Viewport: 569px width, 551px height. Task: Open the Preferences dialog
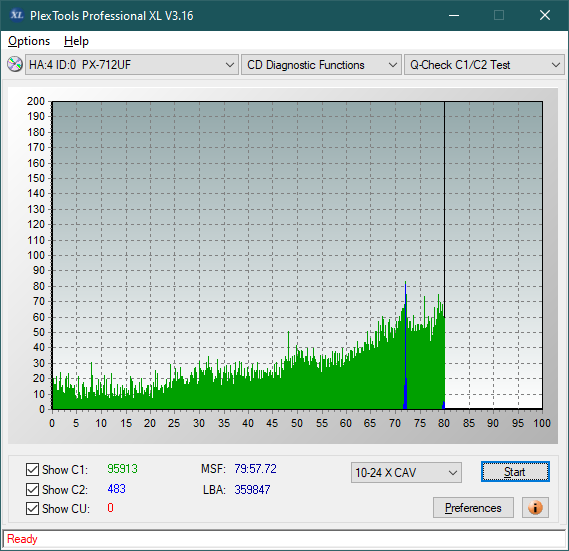click(x=473, y=507)
